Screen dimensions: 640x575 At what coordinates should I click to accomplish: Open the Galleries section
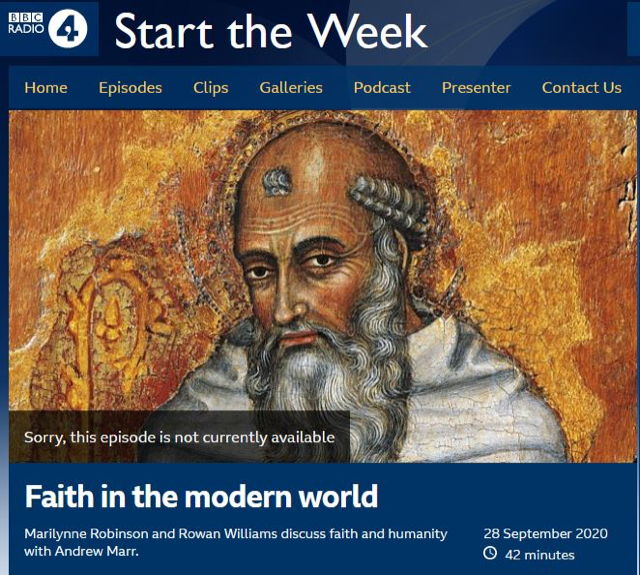291,88
